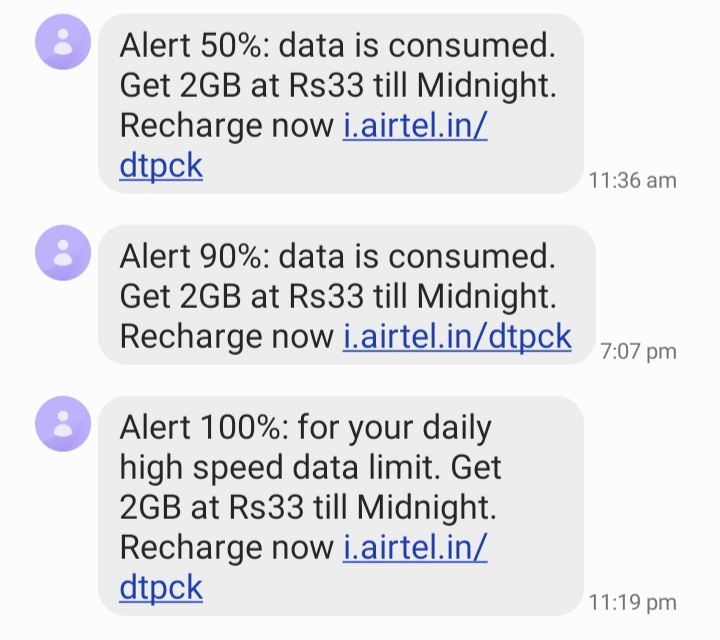
Task: Open the airtel recharge link in 100% alert
Action: 415,547
